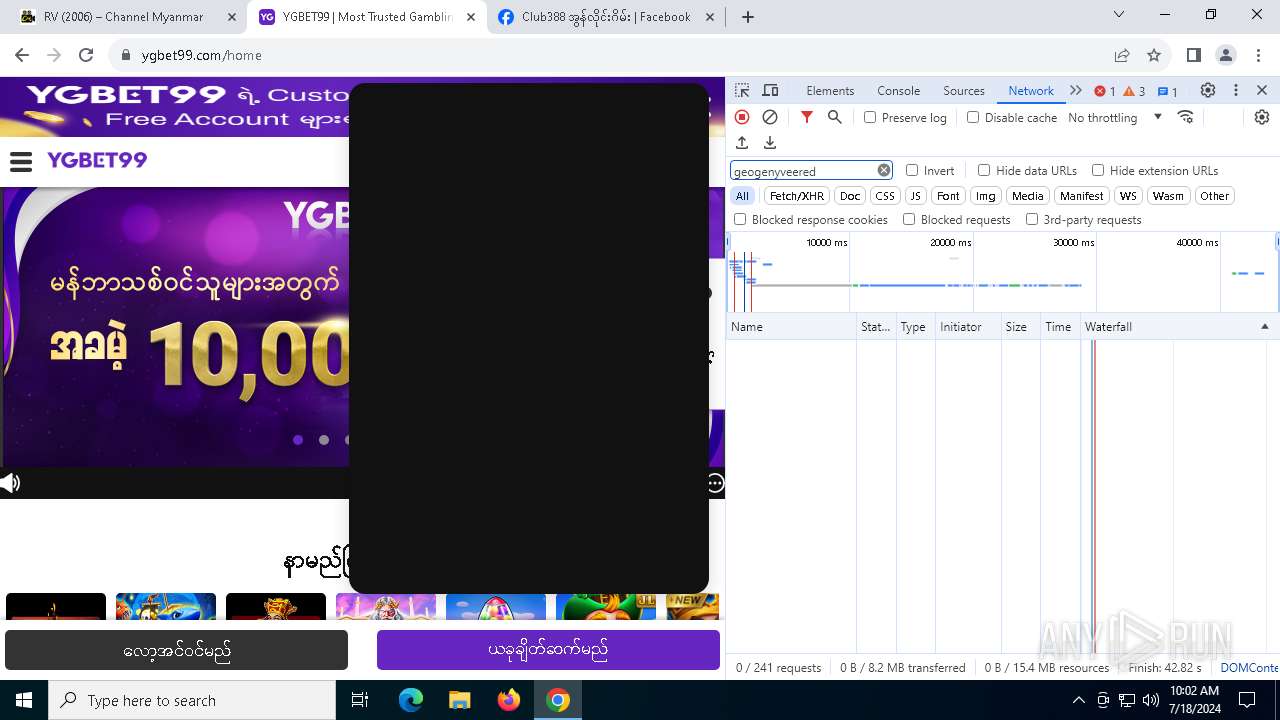Open DevTools three-dot customize menu

pos(1236,90)
